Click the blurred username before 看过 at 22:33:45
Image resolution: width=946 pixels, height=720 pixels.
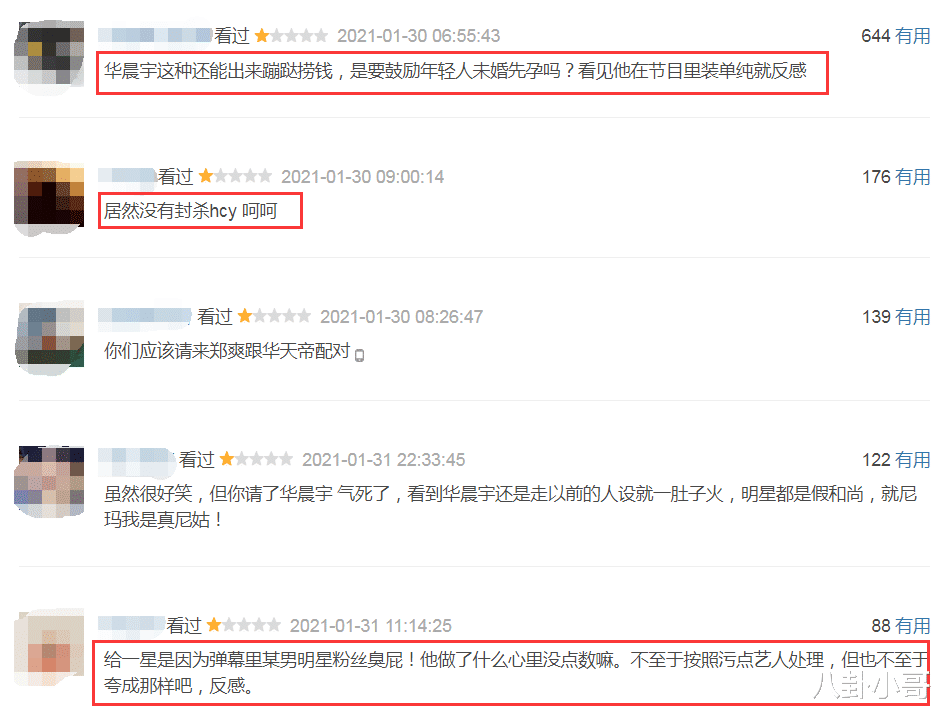tap(136, 459)
